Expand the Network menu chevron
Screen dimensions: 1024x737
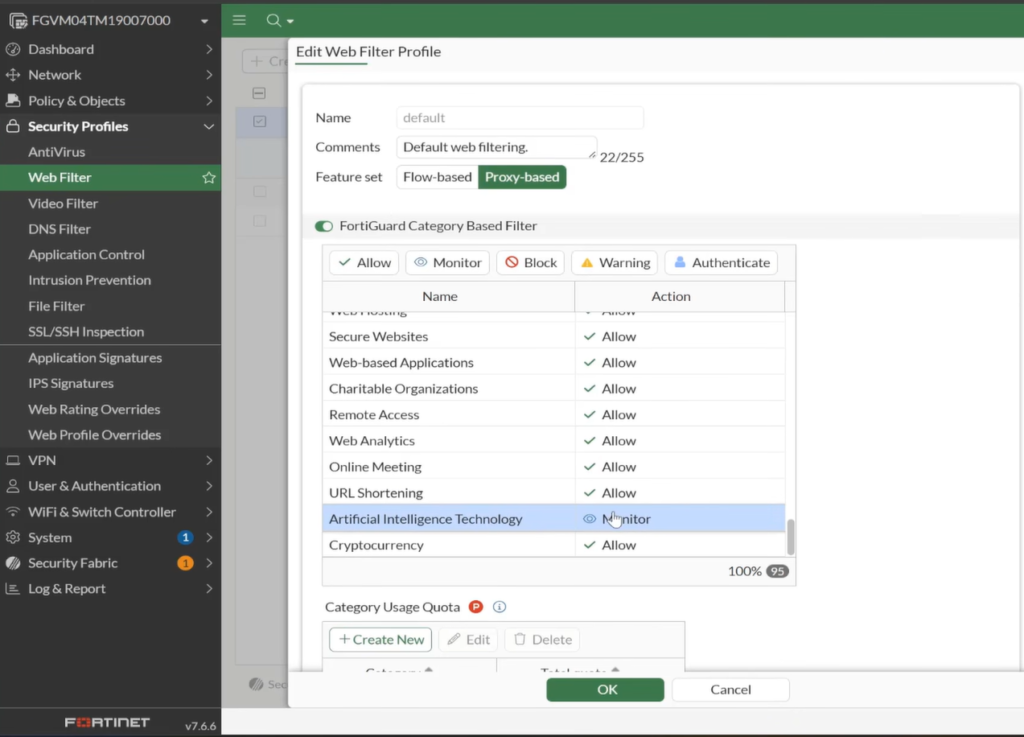click(209, 74)
